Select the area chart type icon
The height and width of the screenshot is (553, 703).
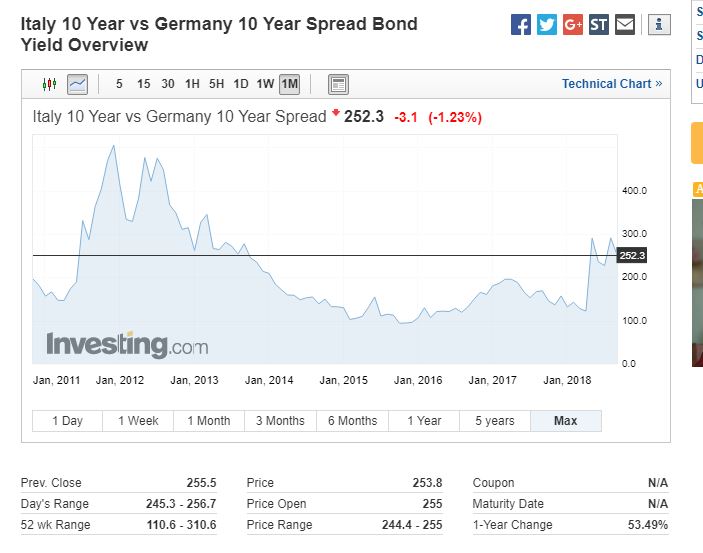coord(77,84)
